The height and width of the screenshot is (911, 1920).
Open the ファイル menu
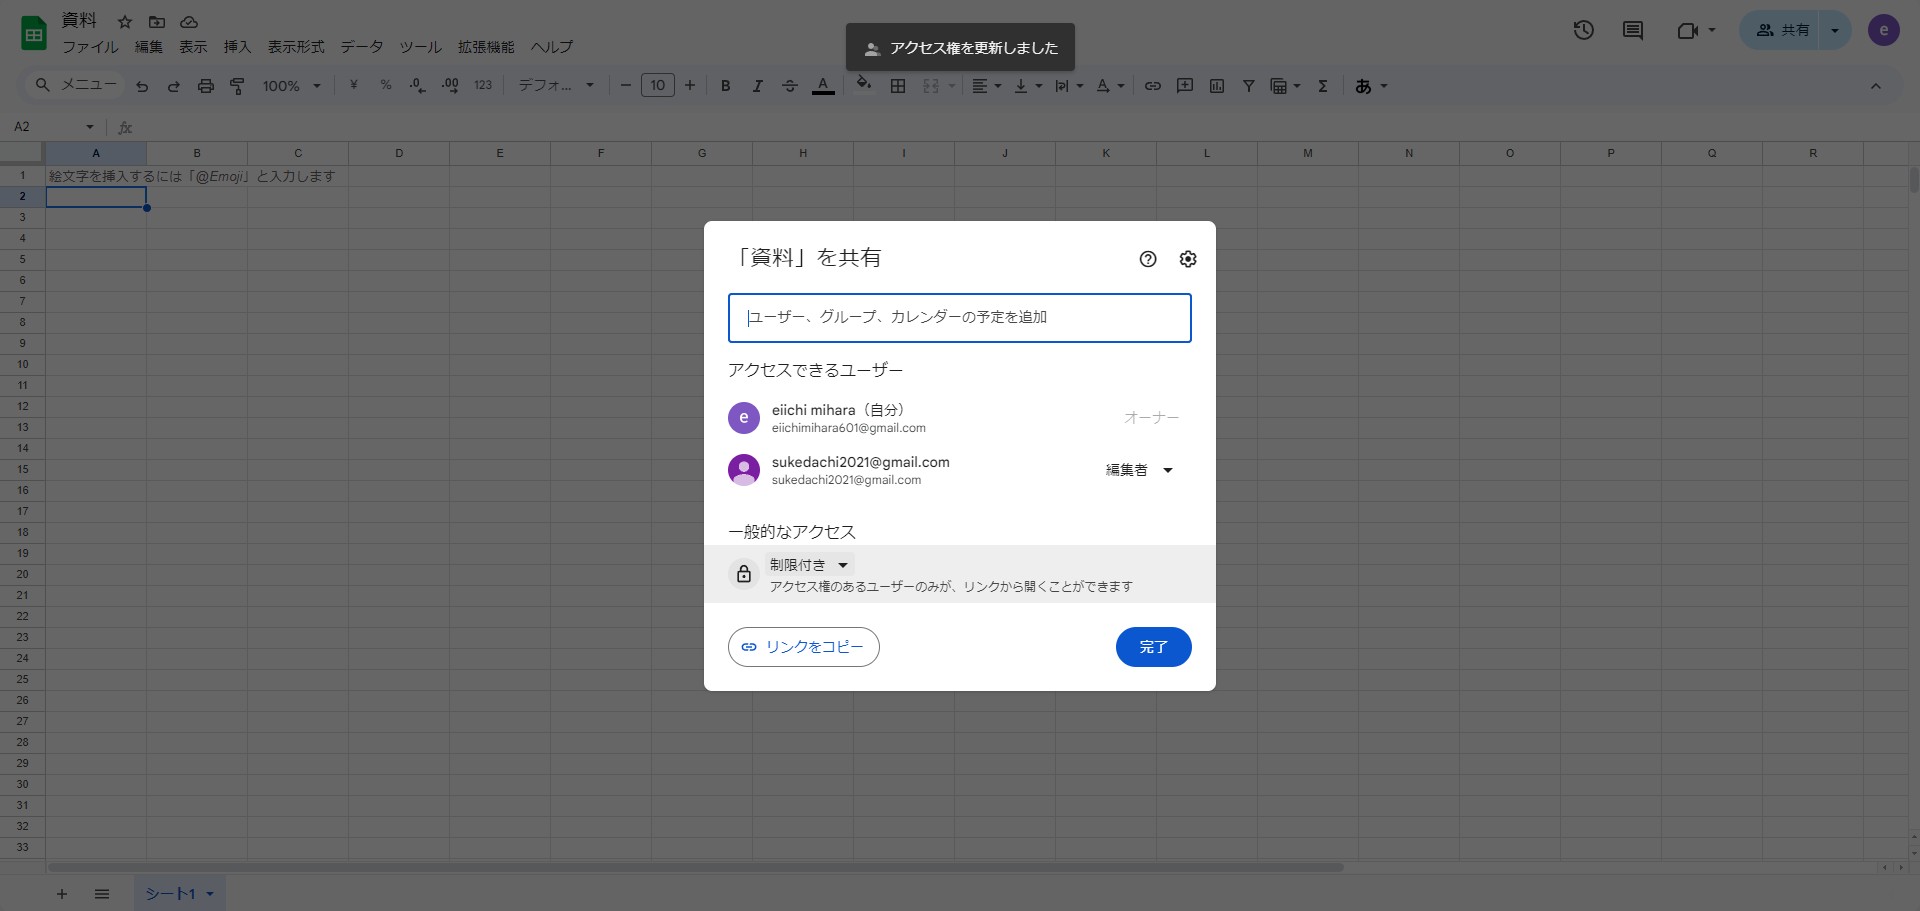tap(90, 47)
